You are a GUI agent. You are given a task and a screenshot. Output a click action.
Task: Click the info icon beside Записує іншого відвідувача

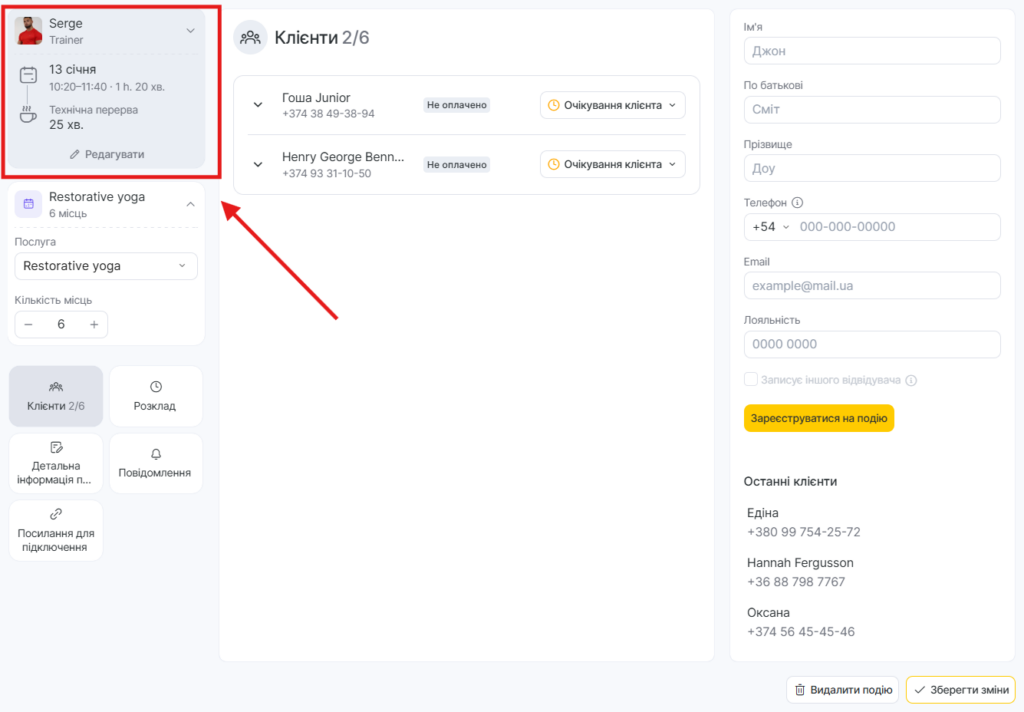(911, 381)
